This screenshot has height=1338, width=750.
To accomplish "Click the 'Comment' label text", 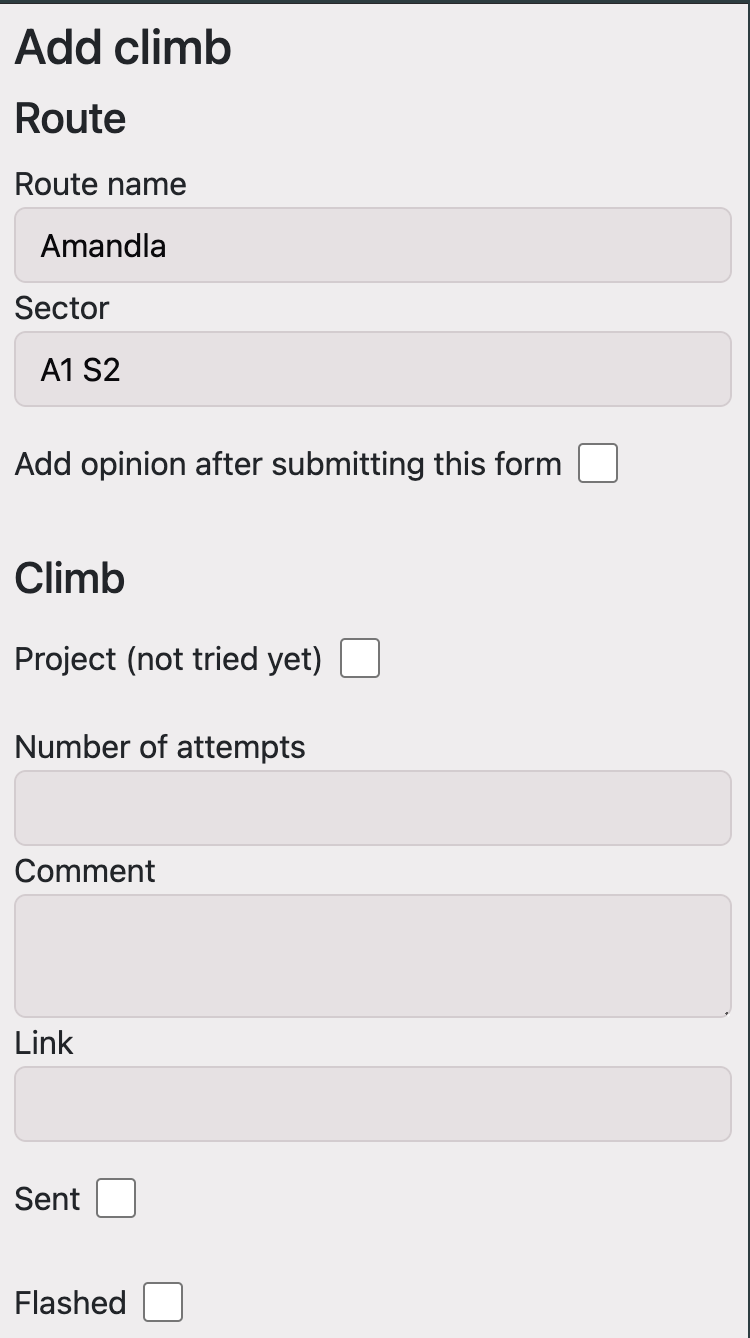I will [x=84, y=871].
